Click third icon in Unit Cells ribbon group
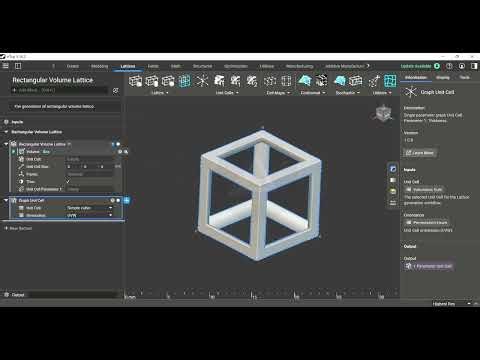480x360 pixels. [235, 81]
